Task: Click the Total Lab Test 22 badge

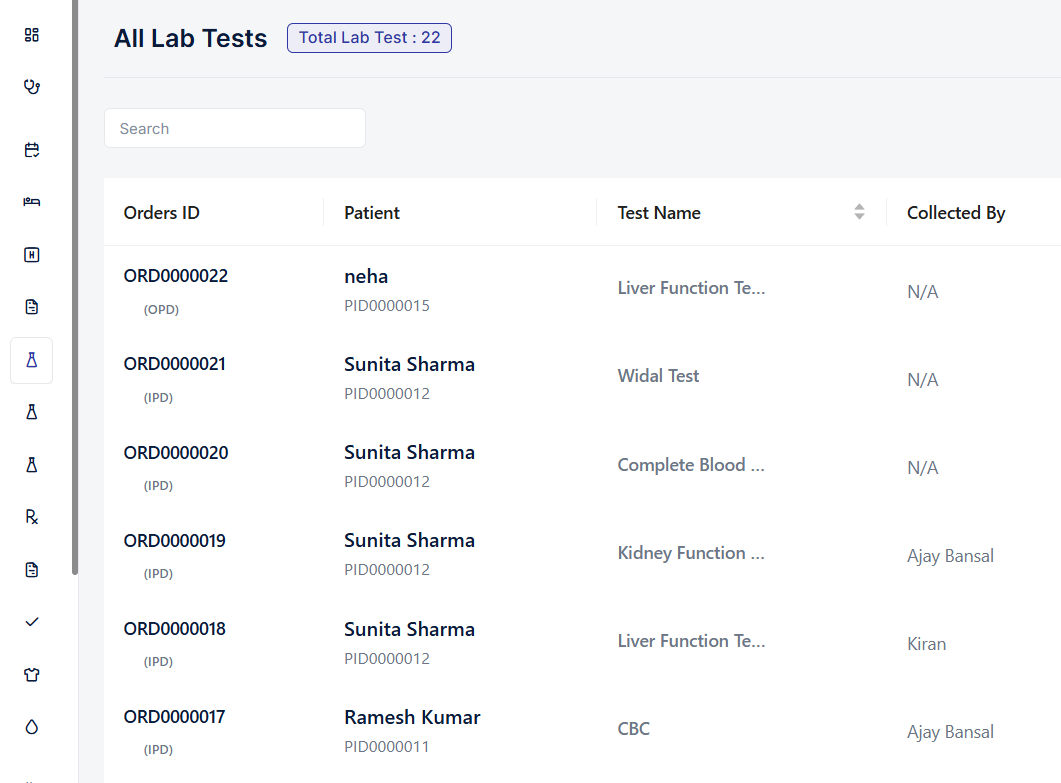Action: (369, 37)
